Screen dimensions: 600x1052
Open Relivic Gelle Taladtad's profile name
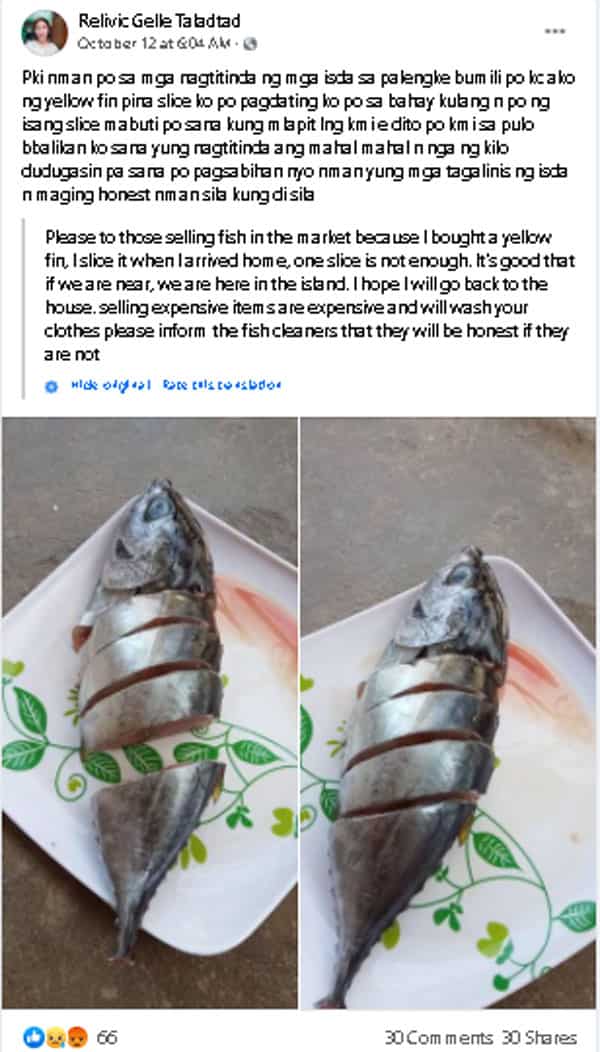(159, 21)
